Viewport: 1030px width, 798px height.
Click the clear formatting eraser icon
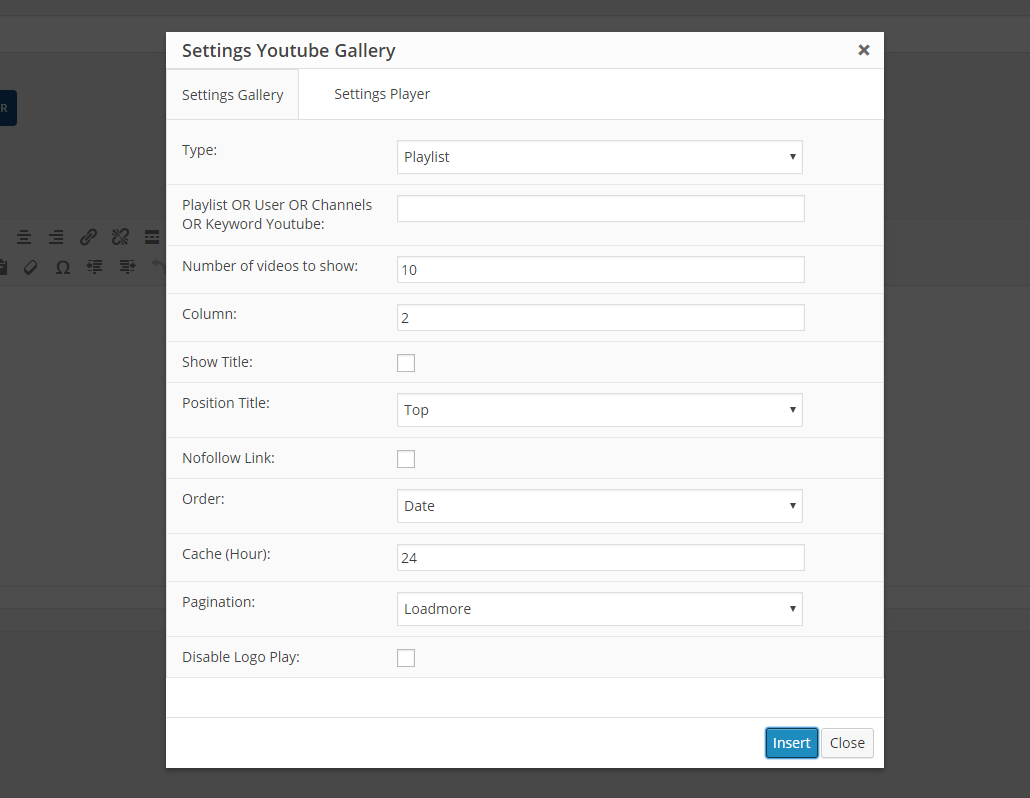pos(30,267)
